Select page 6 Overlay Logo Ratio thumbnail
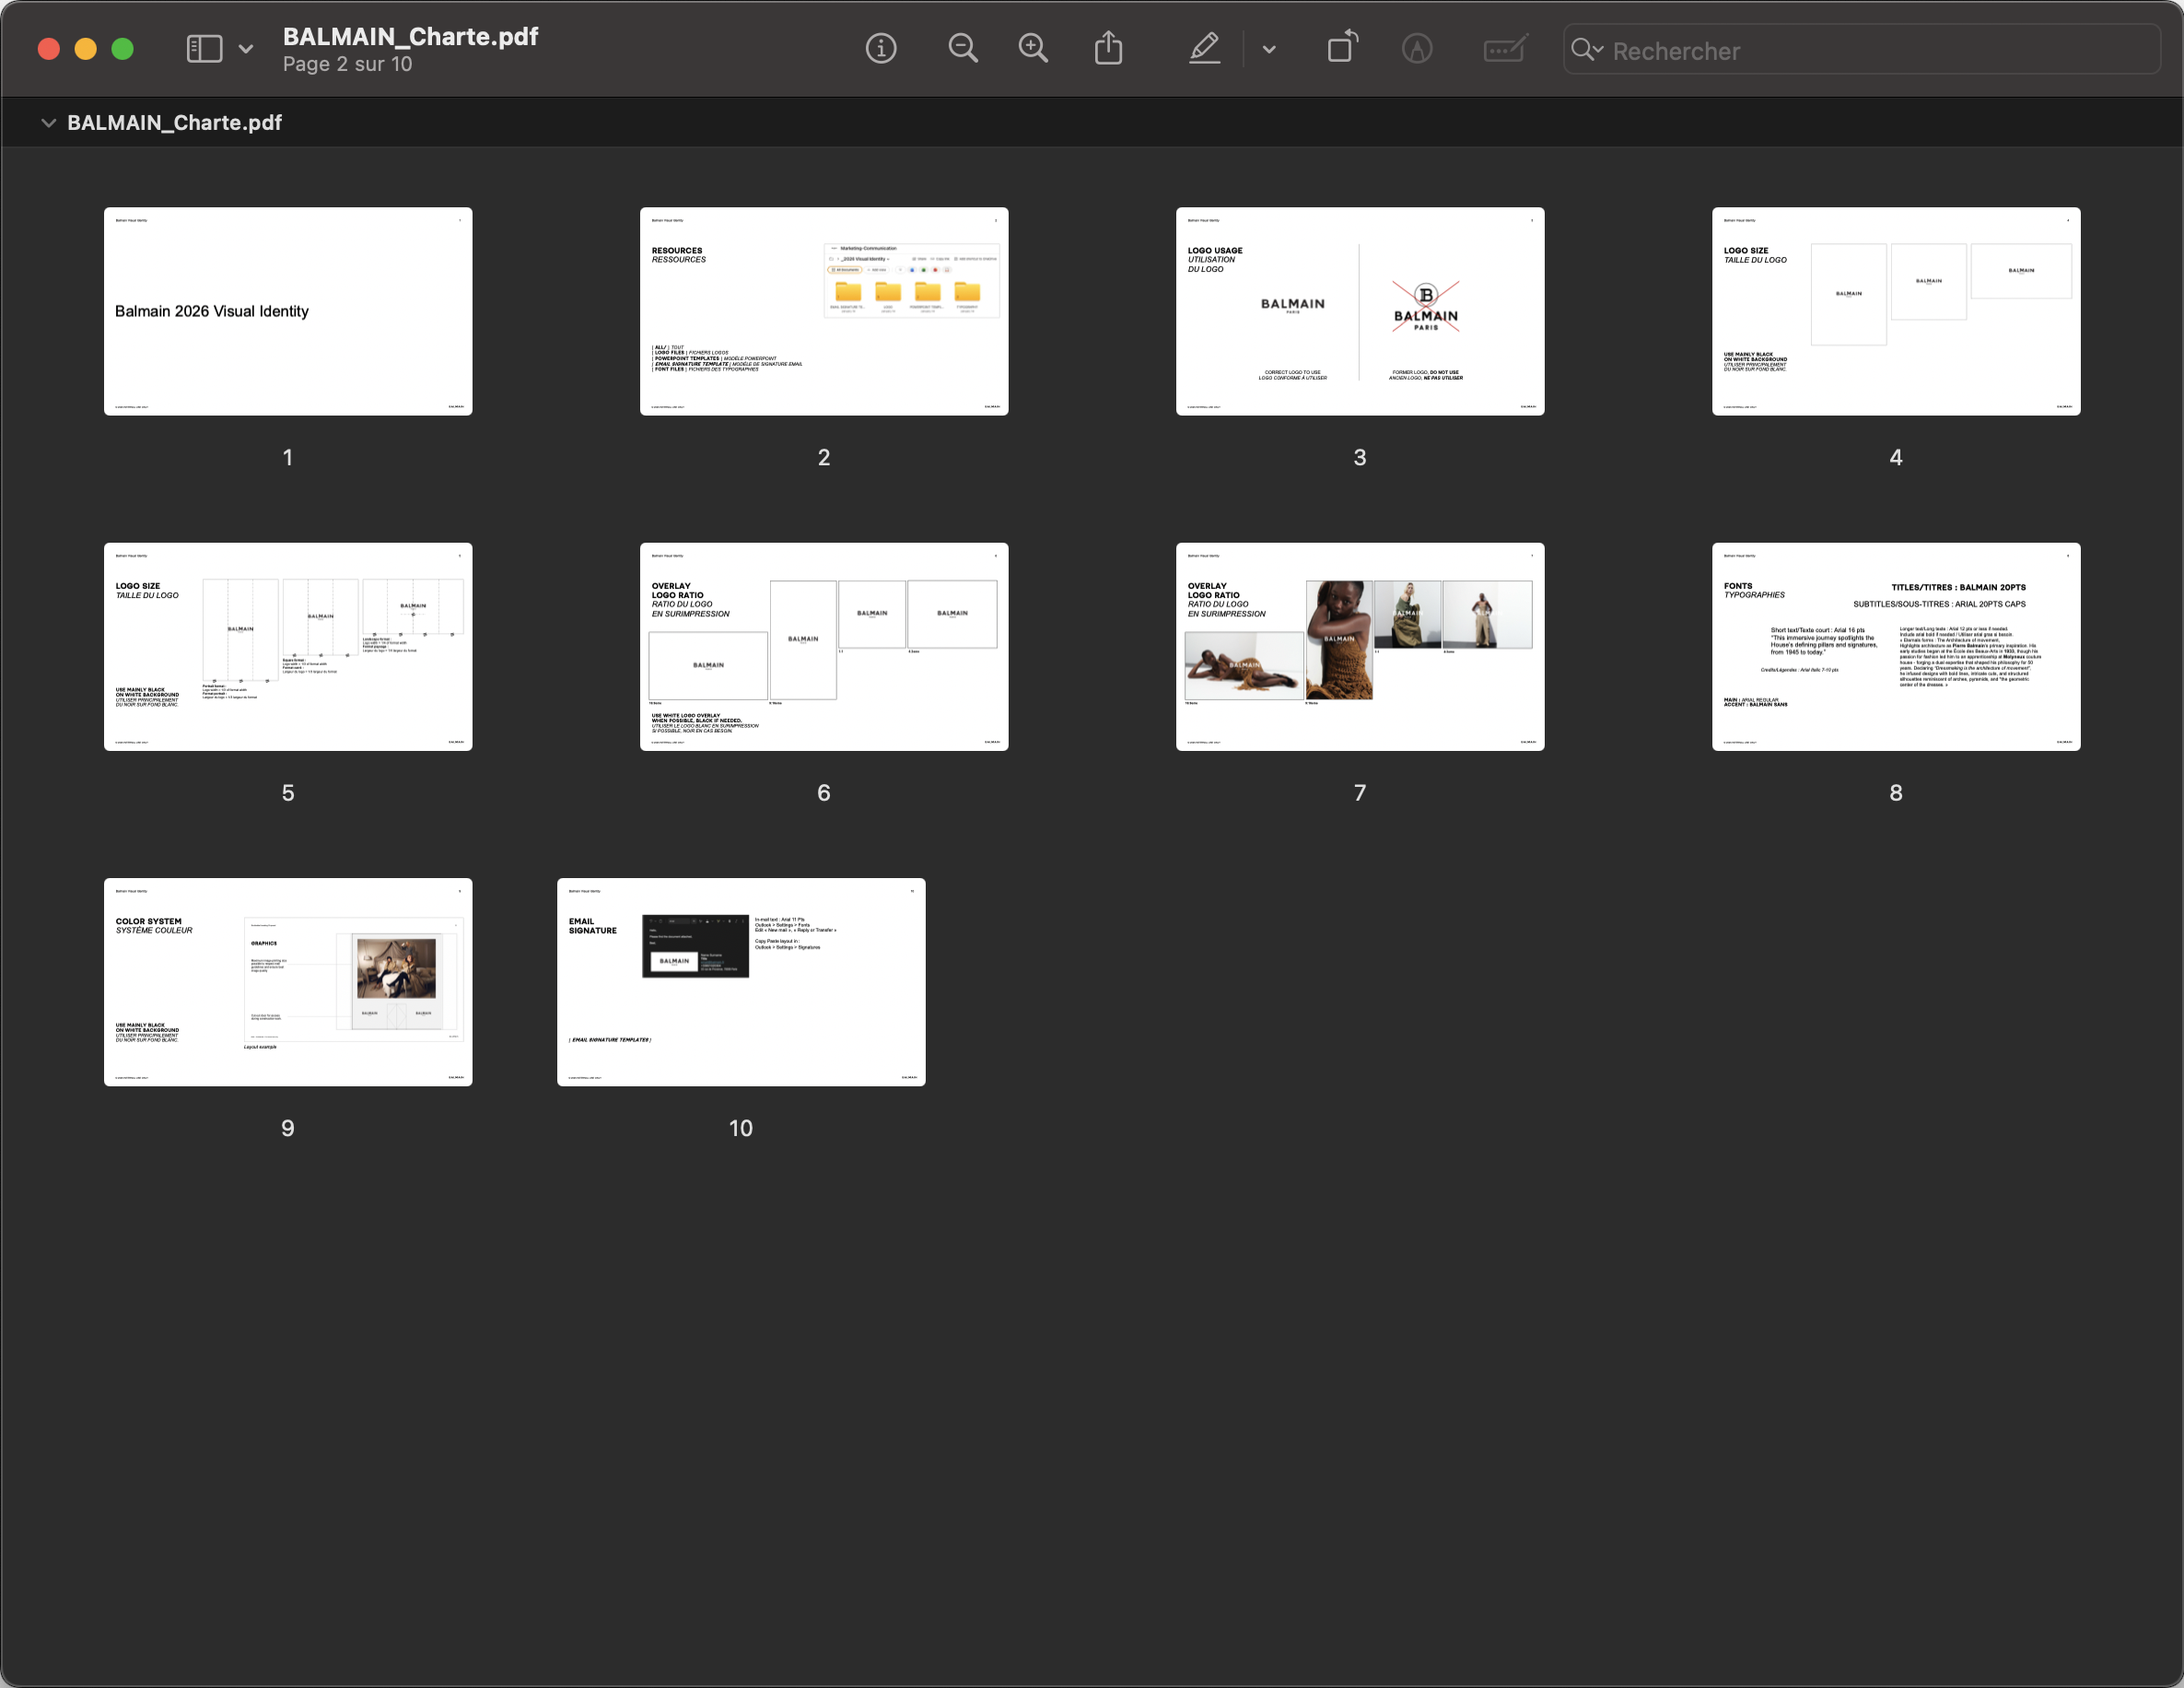Screen dimensions: 2184x1688 pos(824,647)
